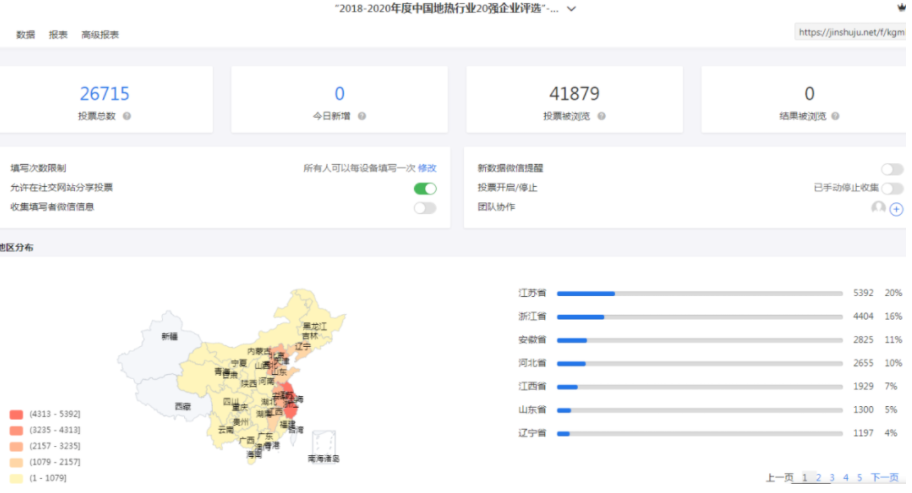Click the crown icon at top right
Image resolution: width=912 pixels, height=493 pixels.
click(x=903, y=7)
